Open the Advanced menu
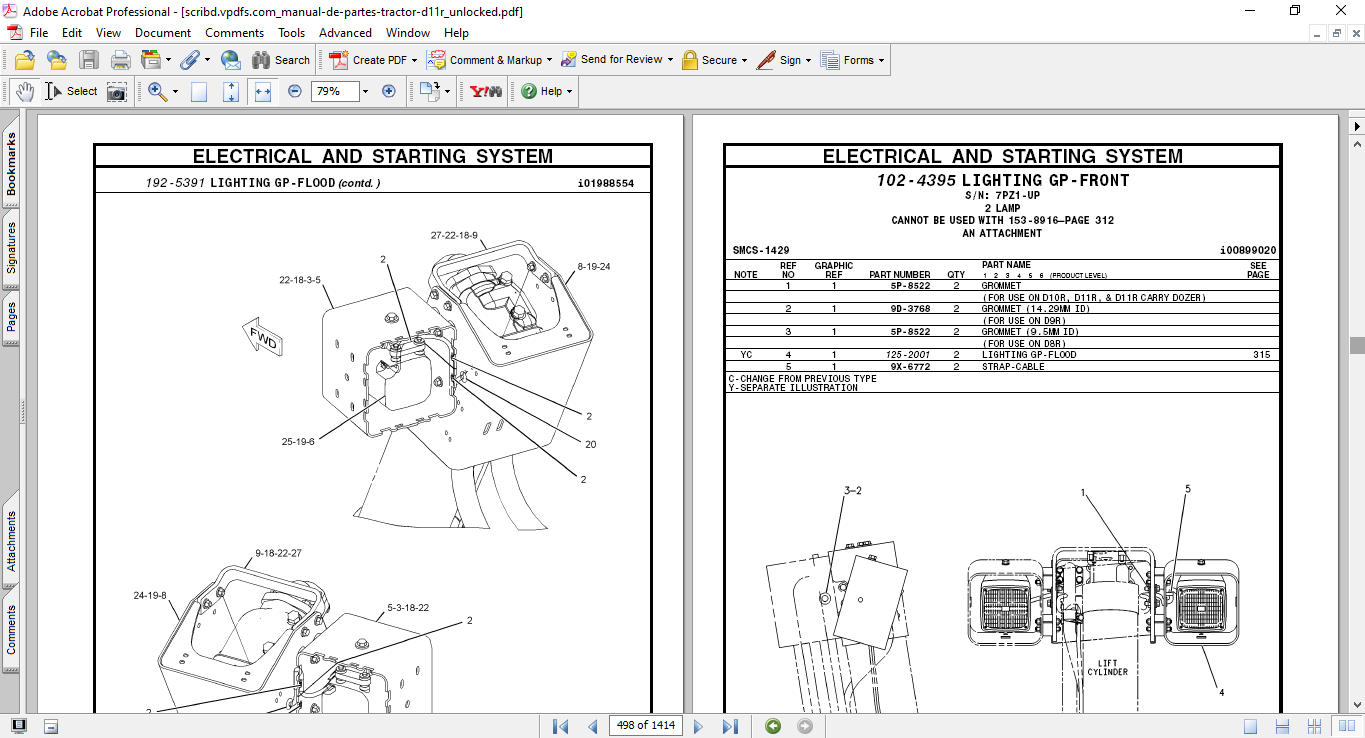1365x738 pixels. pyautogui.click(x=345, y=33)
